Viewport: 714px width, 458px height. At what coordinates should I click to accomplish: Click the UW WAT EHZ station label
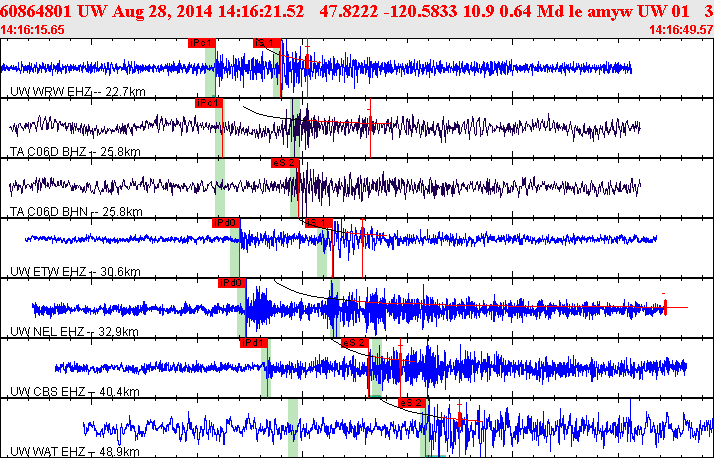click(75, 452)
